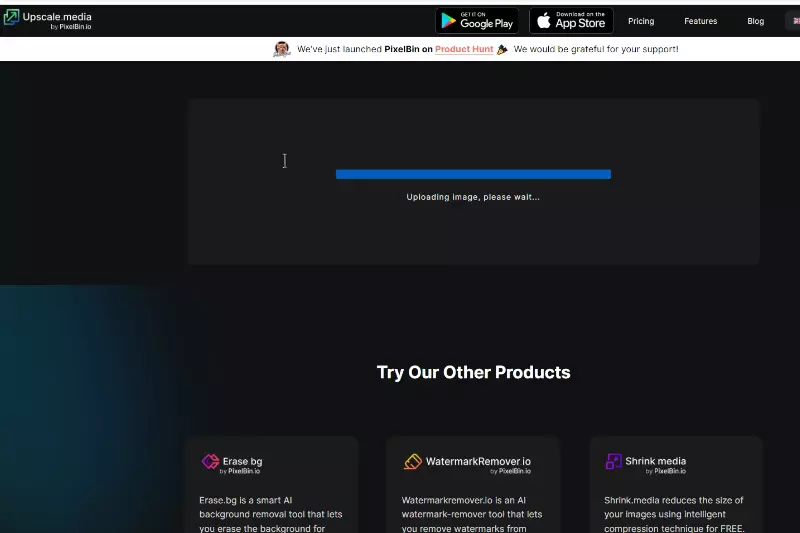Click the party popper emoji in banner
The height and width of the screenshot is (533, 800).
[502, 49]
